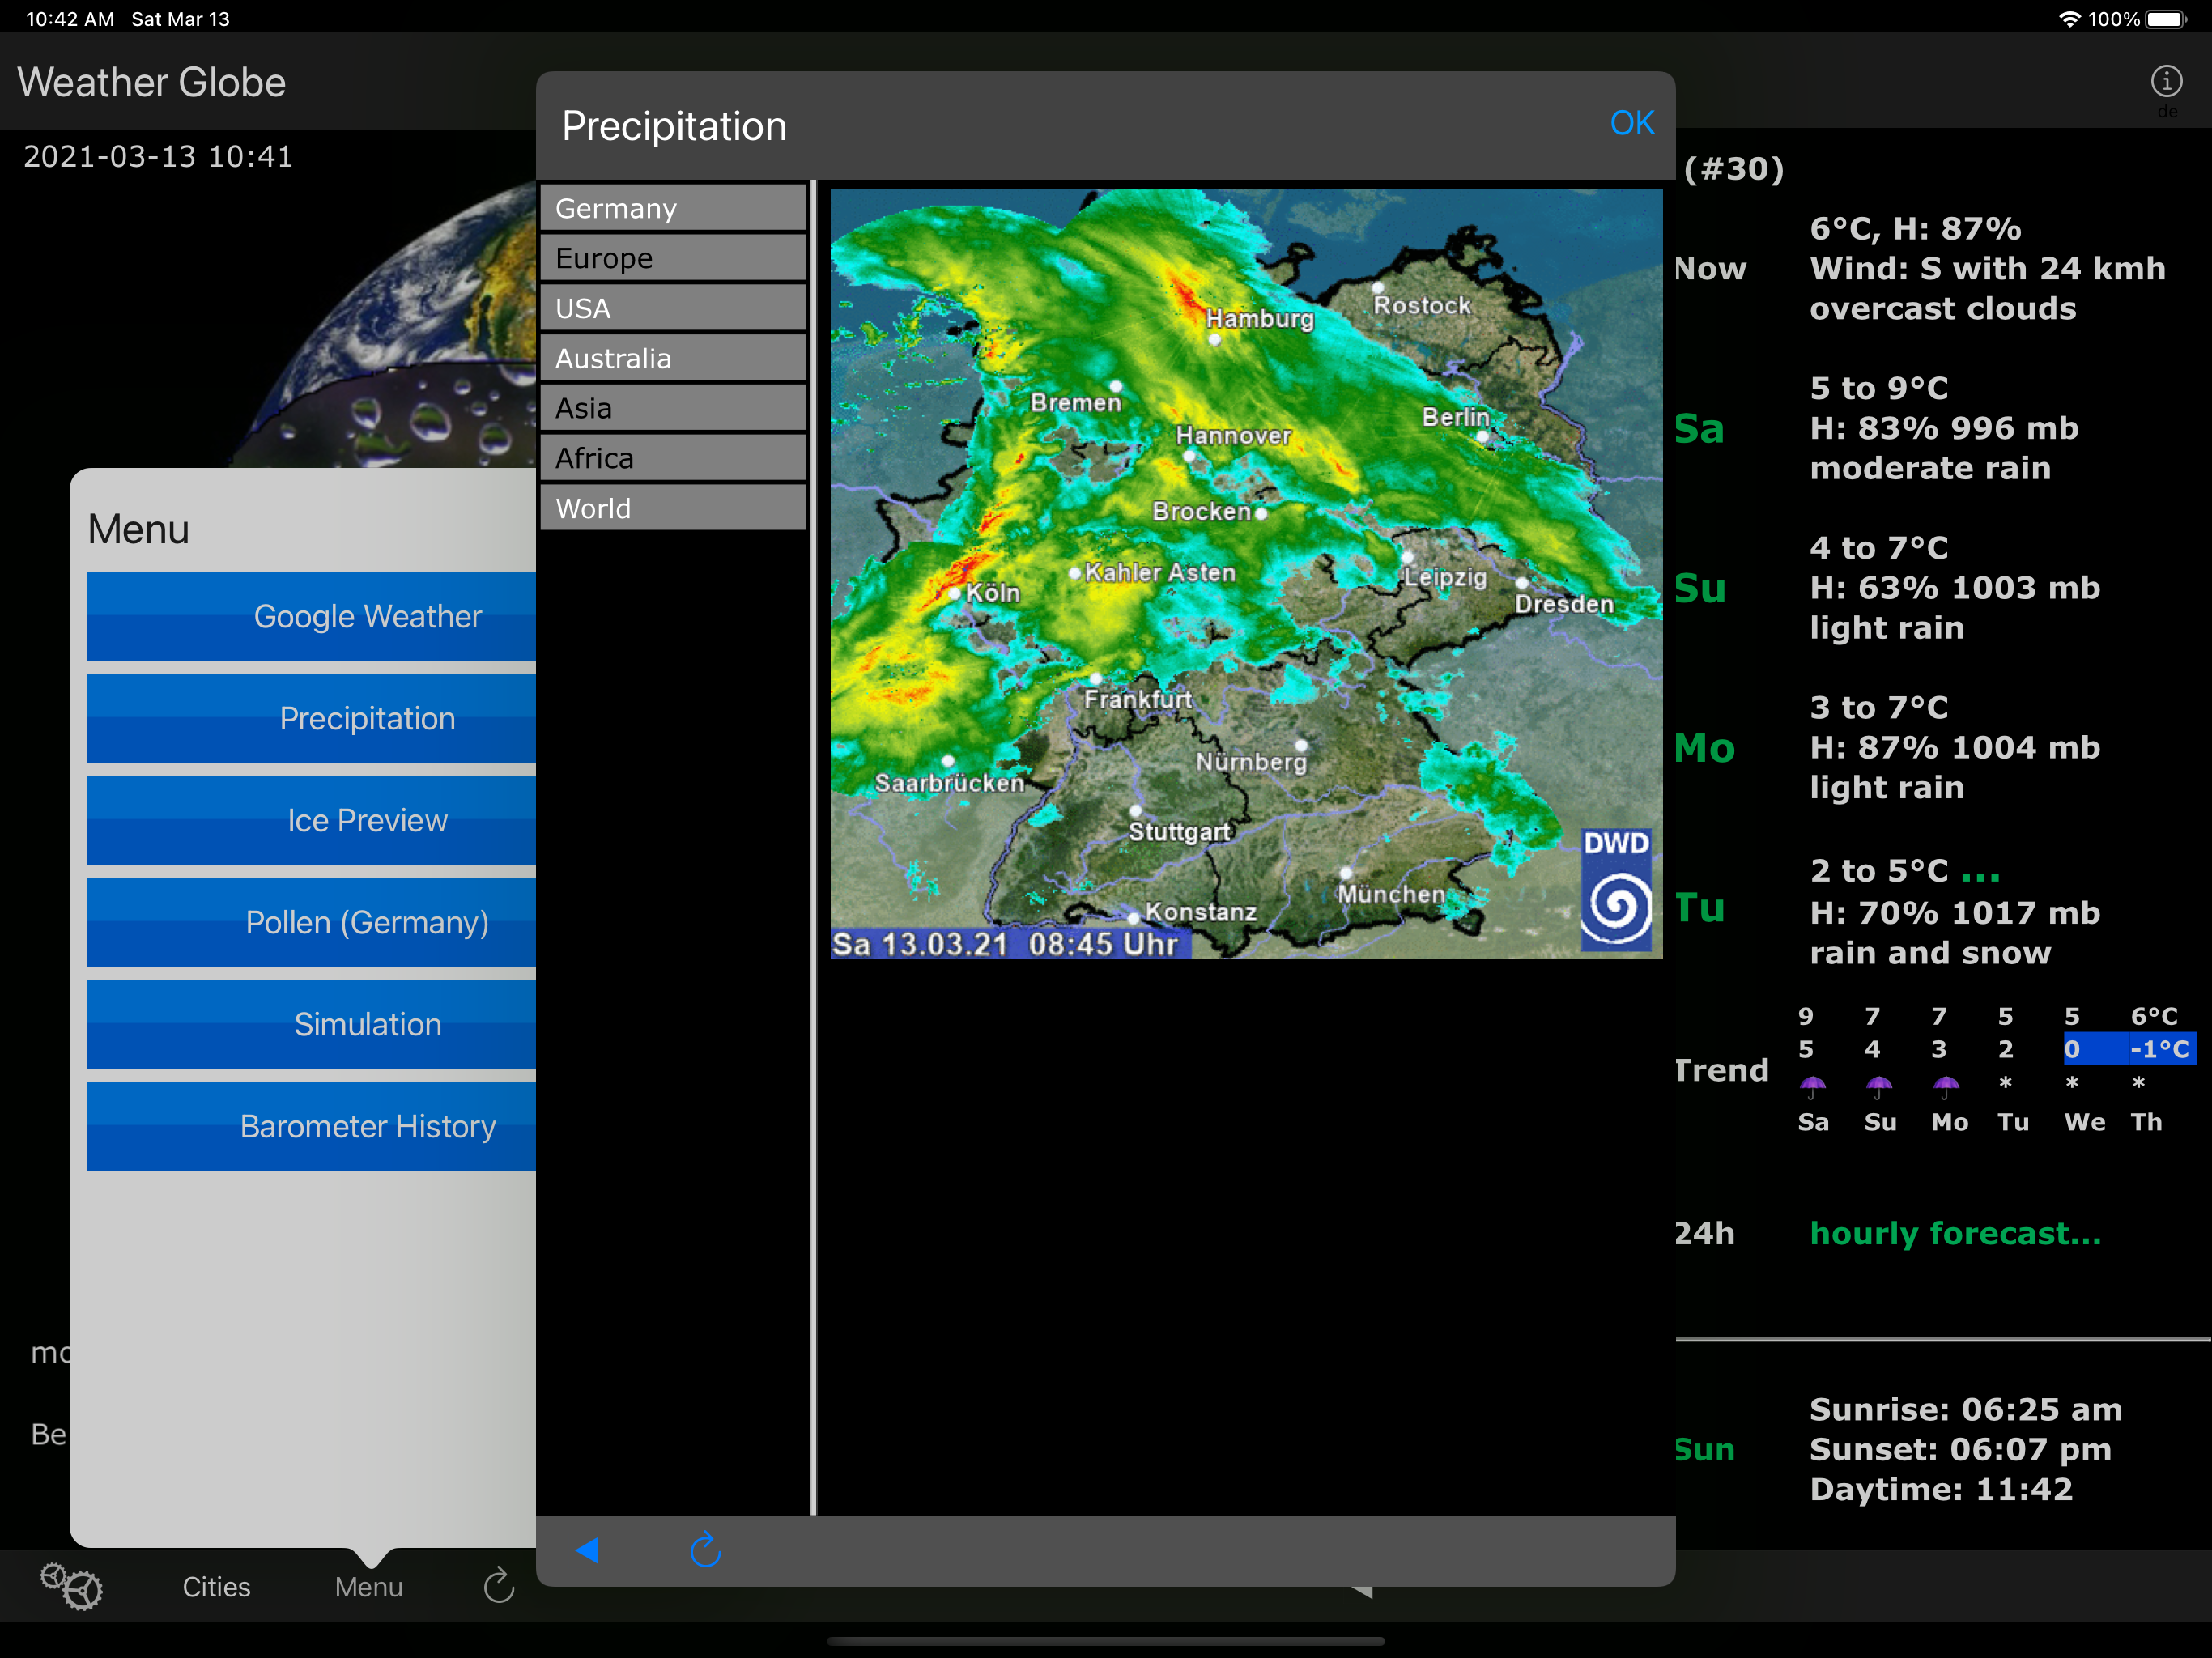
Task: Tap the blue back arrow
Action: click(587, 1550)
